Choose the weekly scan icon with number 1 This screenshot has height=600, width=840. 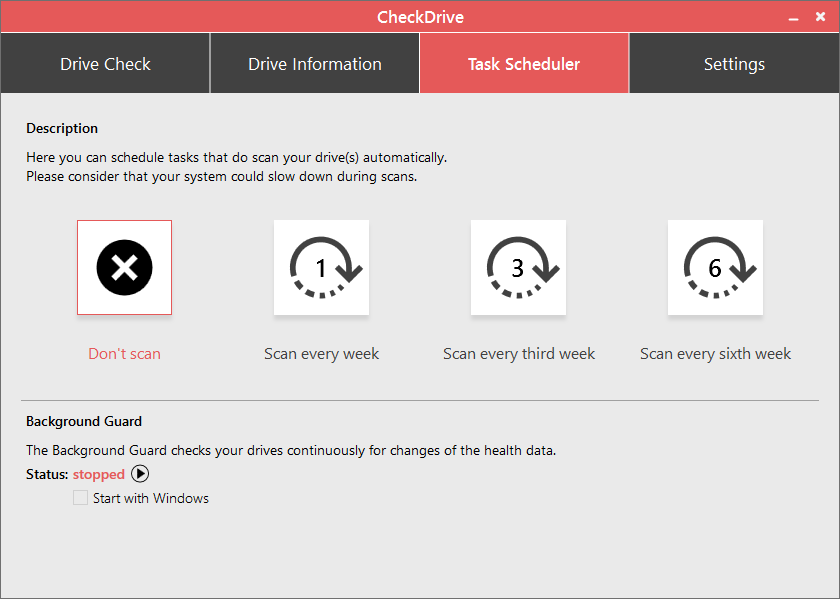[x=321, y=267]
